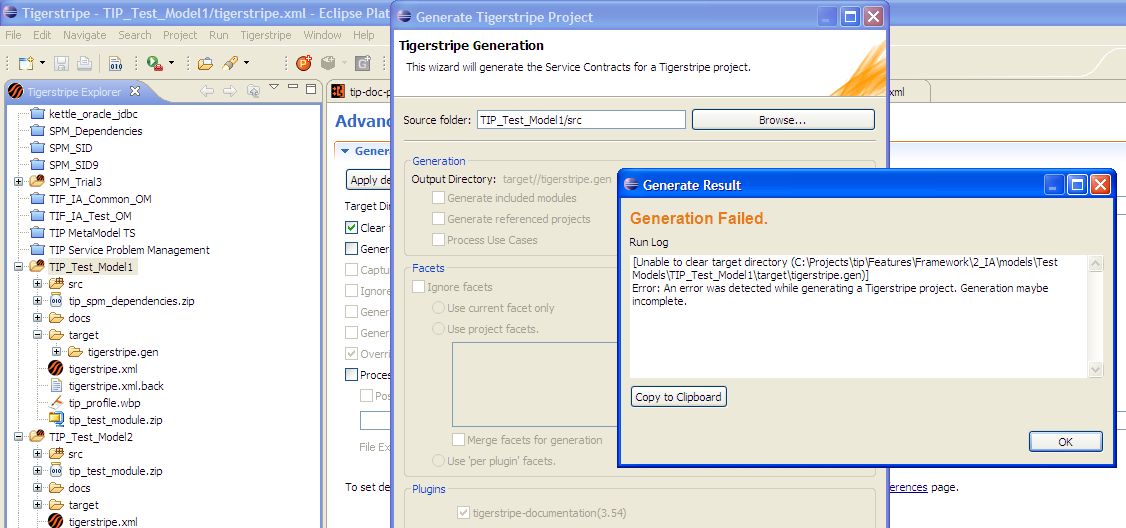Click the flashlight Search toolbar icon

(231, 63)
